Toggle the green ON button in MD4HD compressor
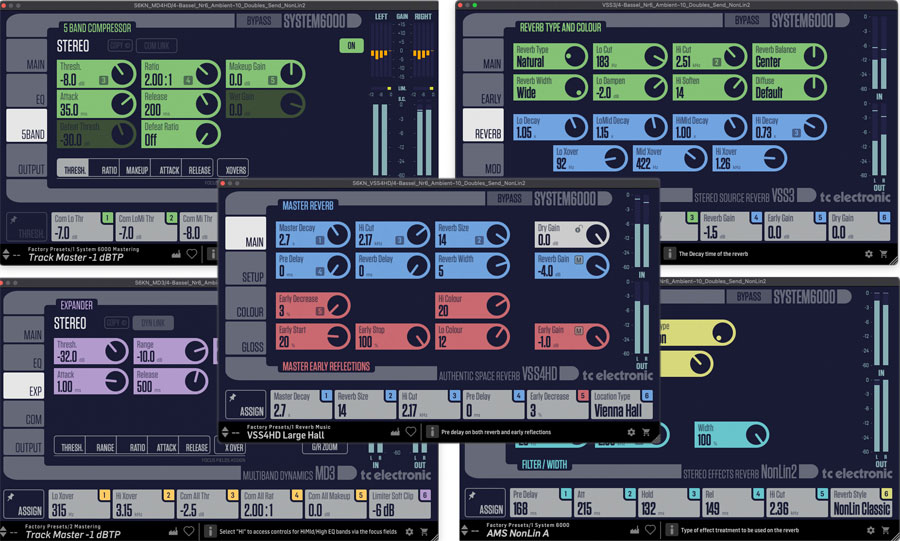The image size is (900, 541). pyautogui.click(x=351, y=45)
